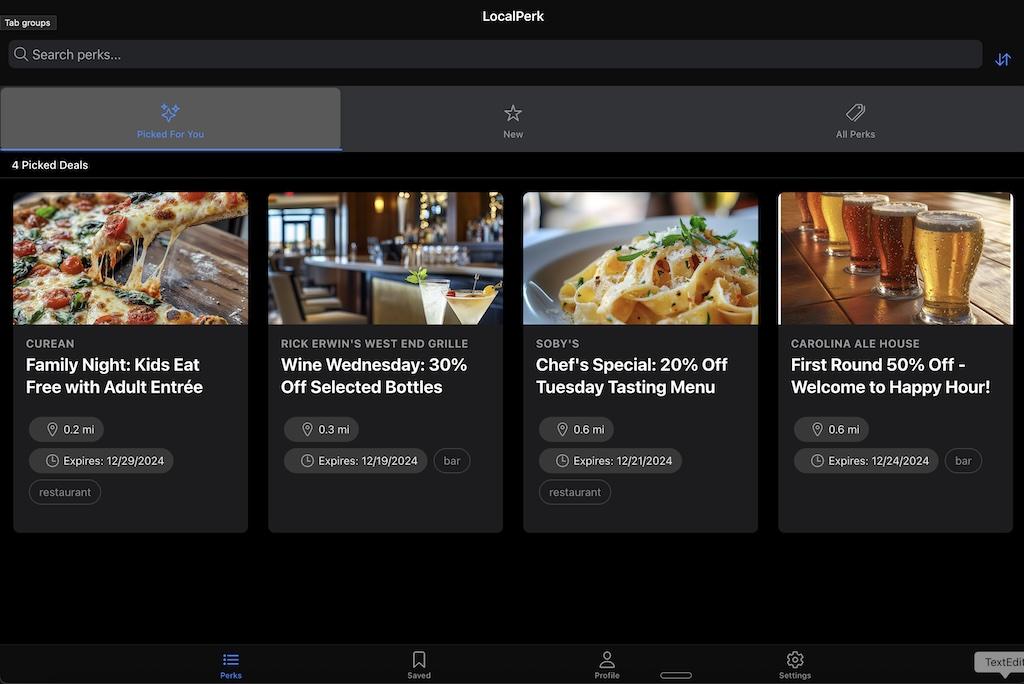1024x684 pixels.
Task: Switch to the New tab
Action: point(513,119)
